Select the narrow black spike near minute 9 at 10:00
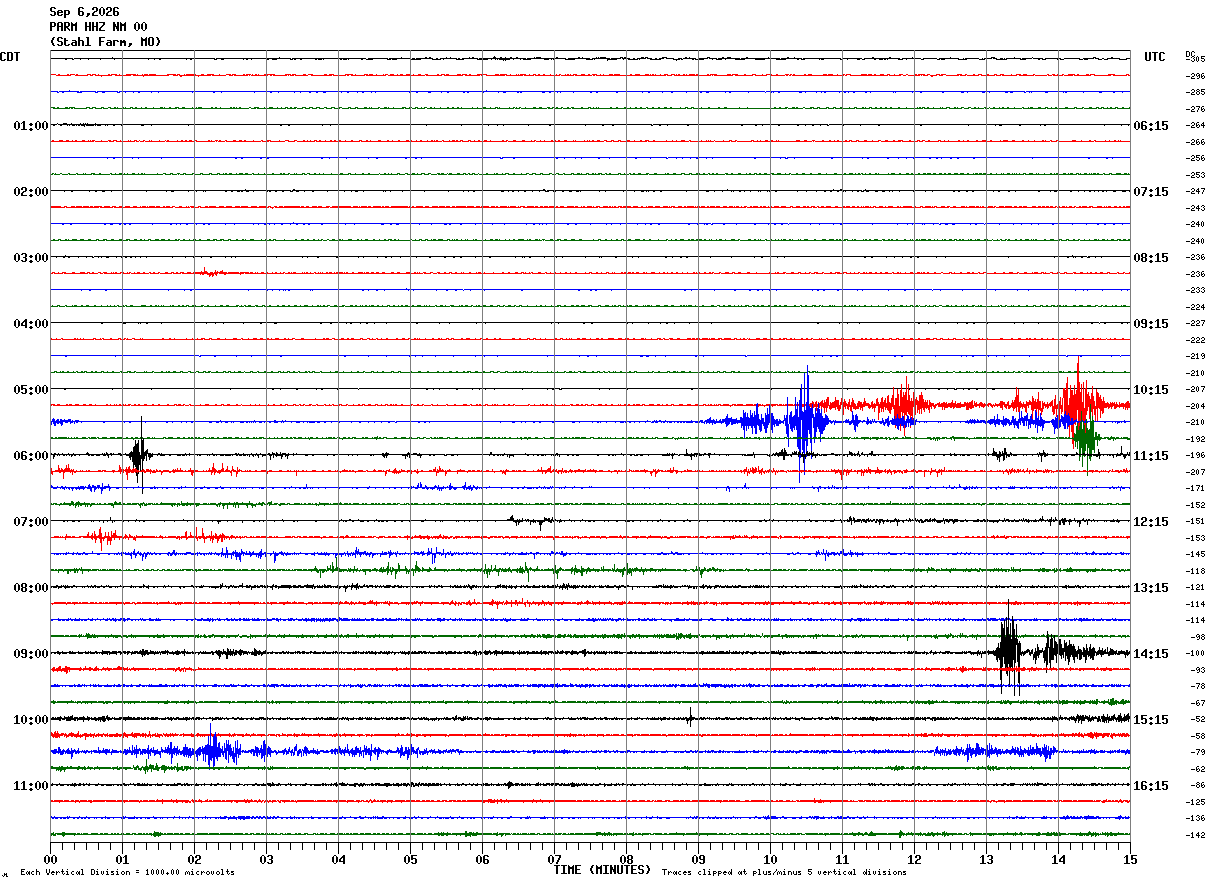The width and height of the screenshot is (1210, 886). click(690, 718)
